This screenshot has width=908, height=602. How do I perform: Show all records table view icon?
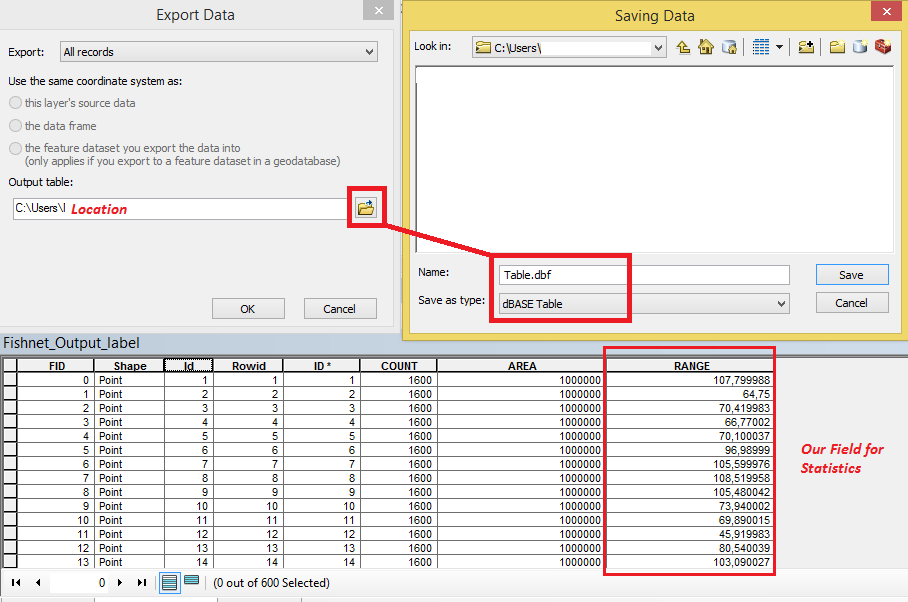click(x=169, y=582)
